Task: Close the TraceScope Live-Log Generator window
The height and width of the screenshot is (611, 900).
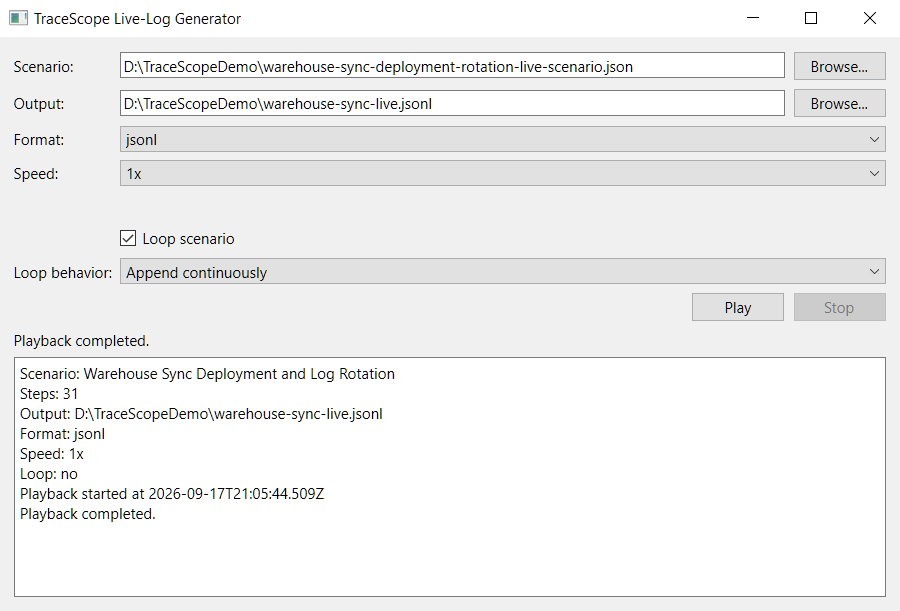Action: point(870,18)
